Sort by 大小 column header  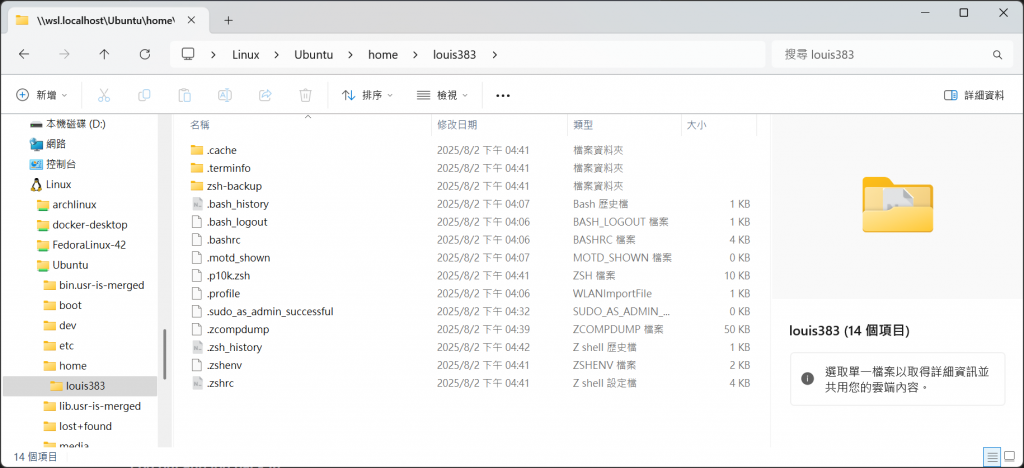click(x=718, y=125)
